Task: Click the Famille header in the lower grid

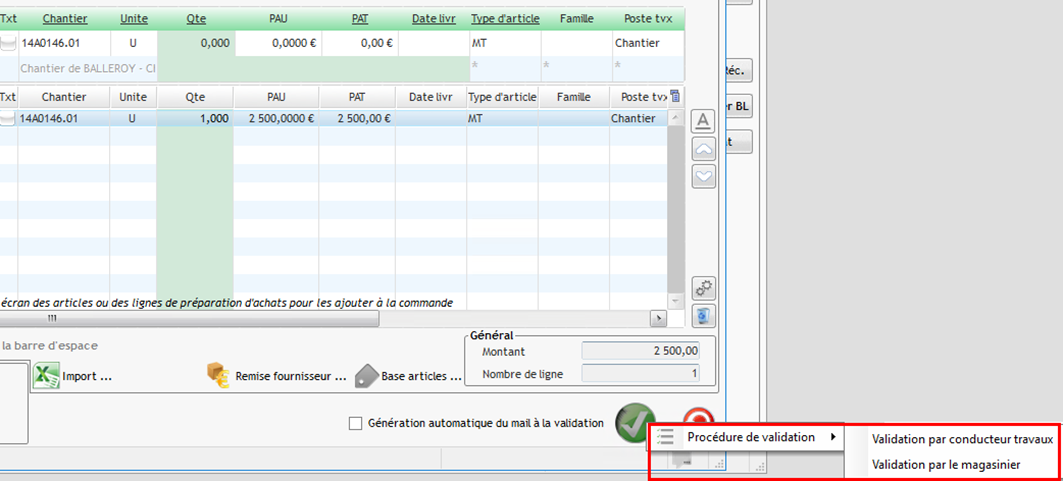Action: click(574, 97)
